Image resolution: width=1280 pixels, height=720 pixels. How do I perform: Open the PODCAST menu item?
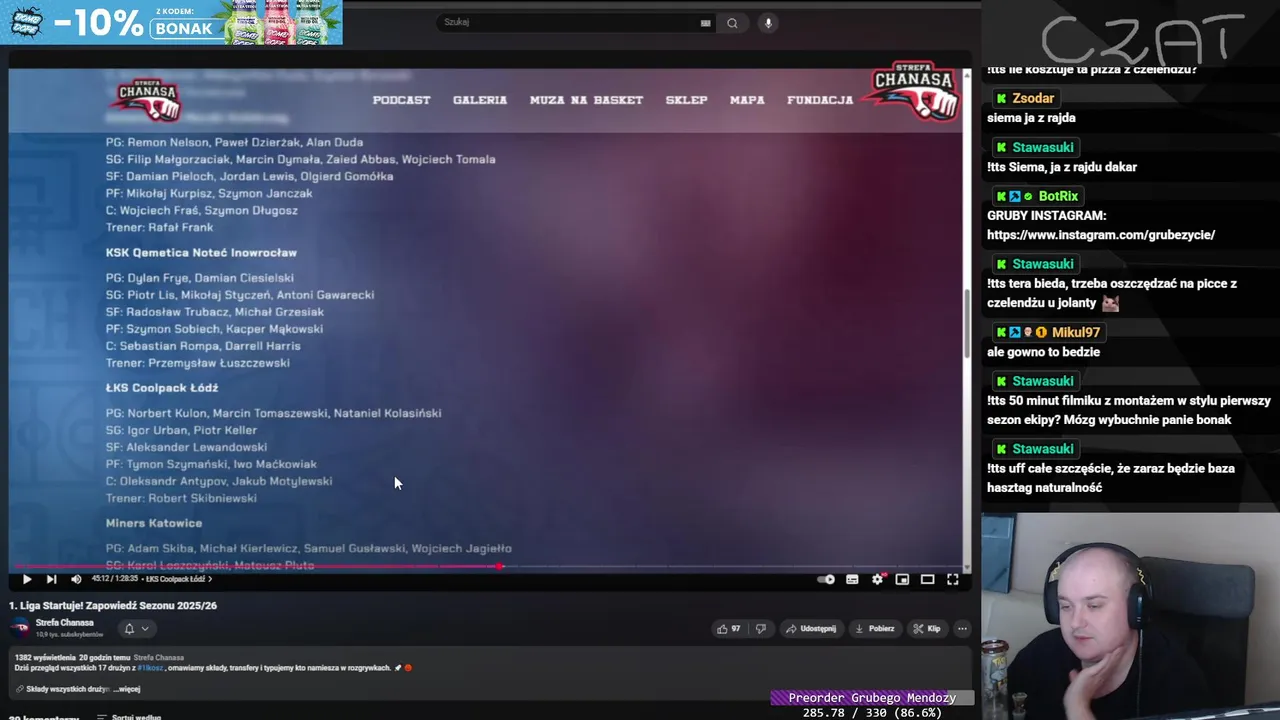click(401, 100)
